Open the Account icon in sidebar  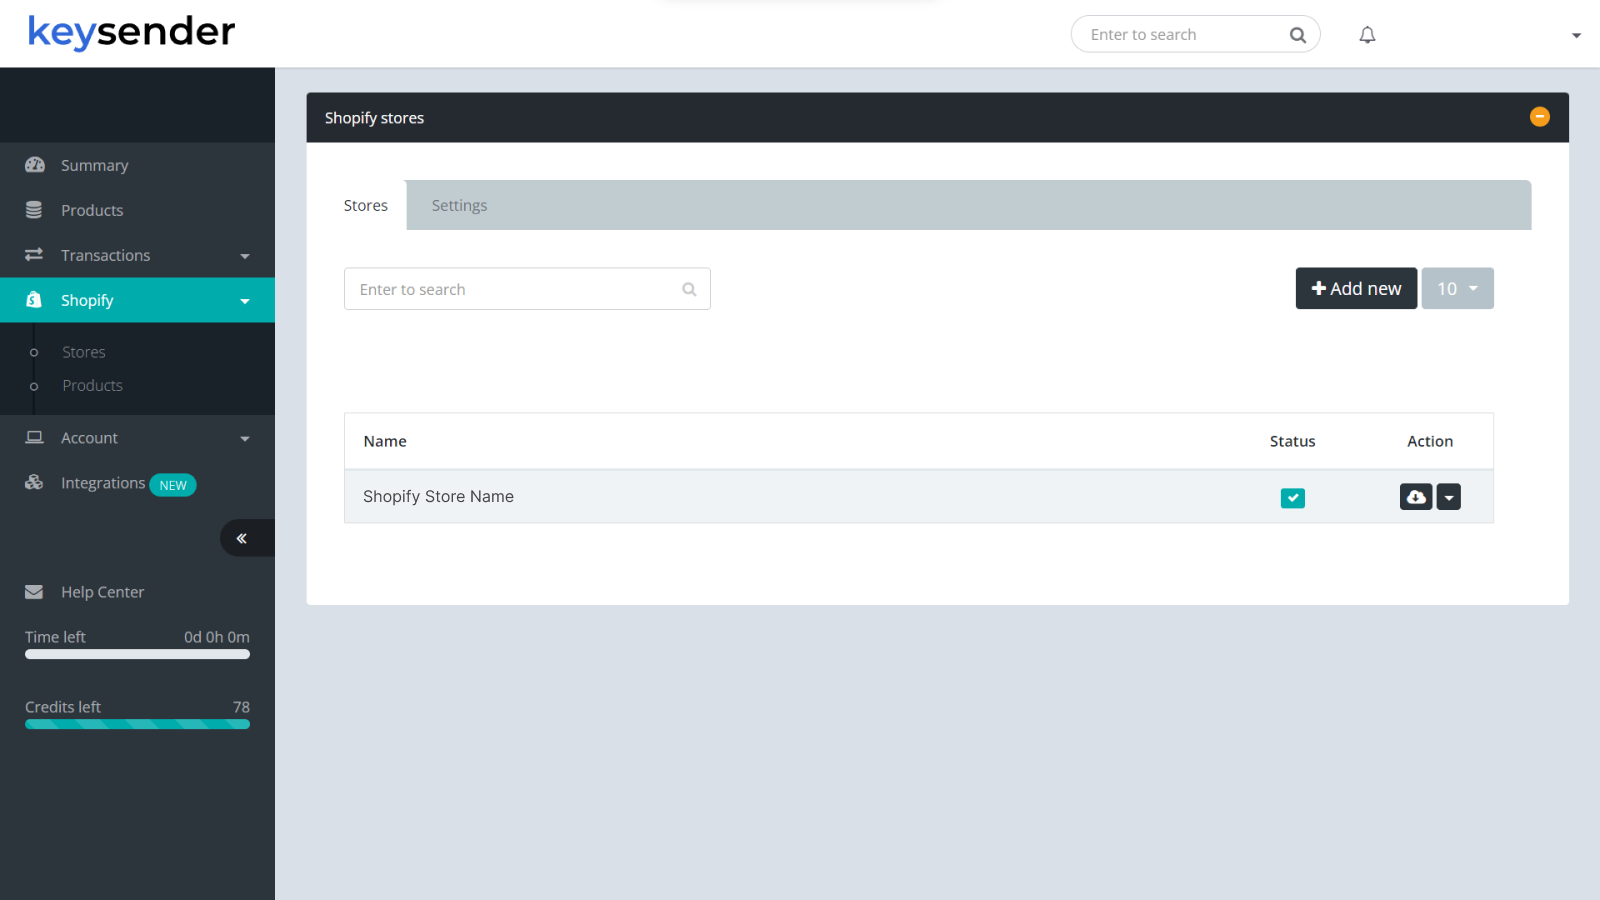click(x=33, y=437)
